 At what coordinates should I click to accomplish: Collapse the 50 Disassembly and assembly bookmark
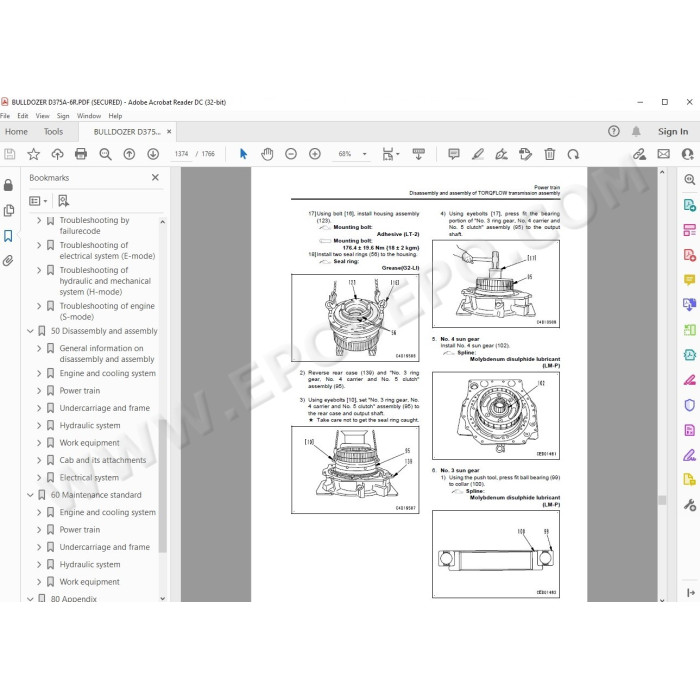pos(30,331)
